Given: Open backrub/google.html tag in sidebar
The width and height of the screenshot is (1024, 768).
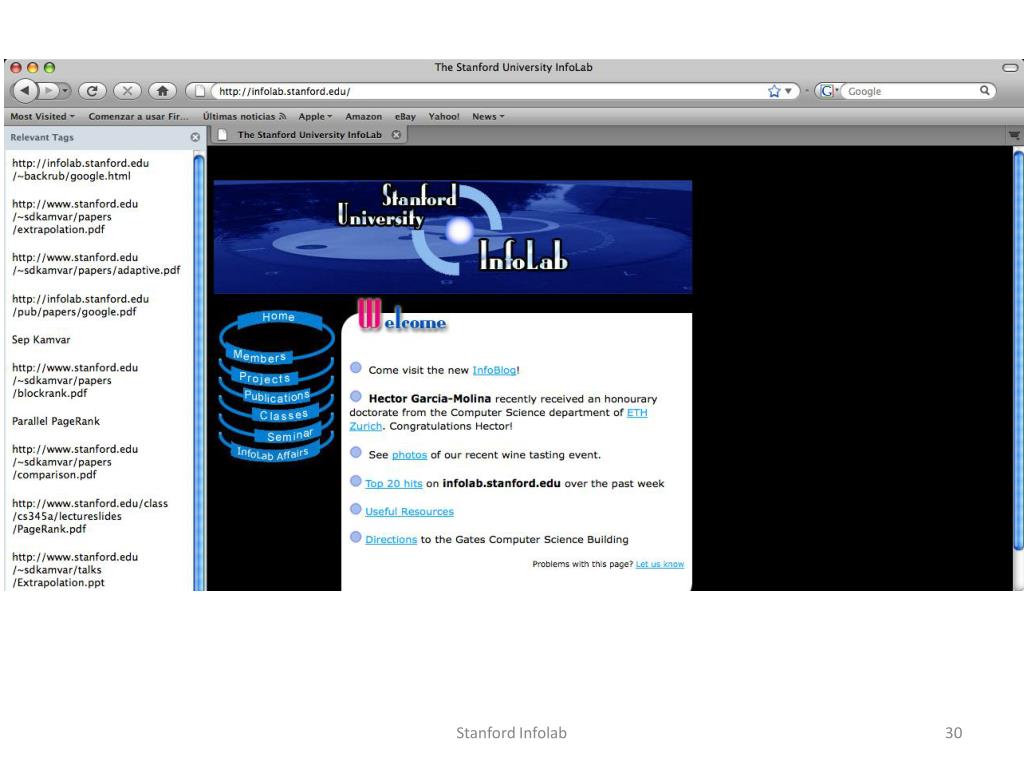Looking at the screenshot, I should coord(80,170).
